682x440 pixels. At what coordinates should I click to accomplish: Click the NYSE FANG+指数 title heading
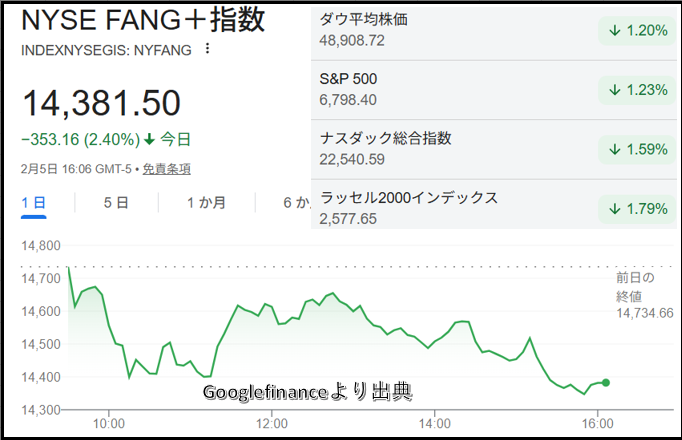[143, 21]
